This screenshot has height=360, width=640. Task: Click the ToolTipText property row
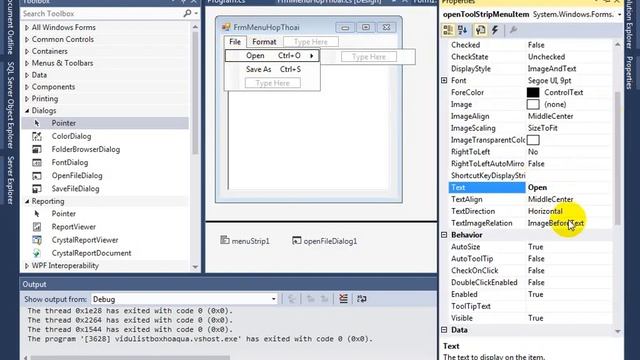pyautogui.click(x=531, y=306)
